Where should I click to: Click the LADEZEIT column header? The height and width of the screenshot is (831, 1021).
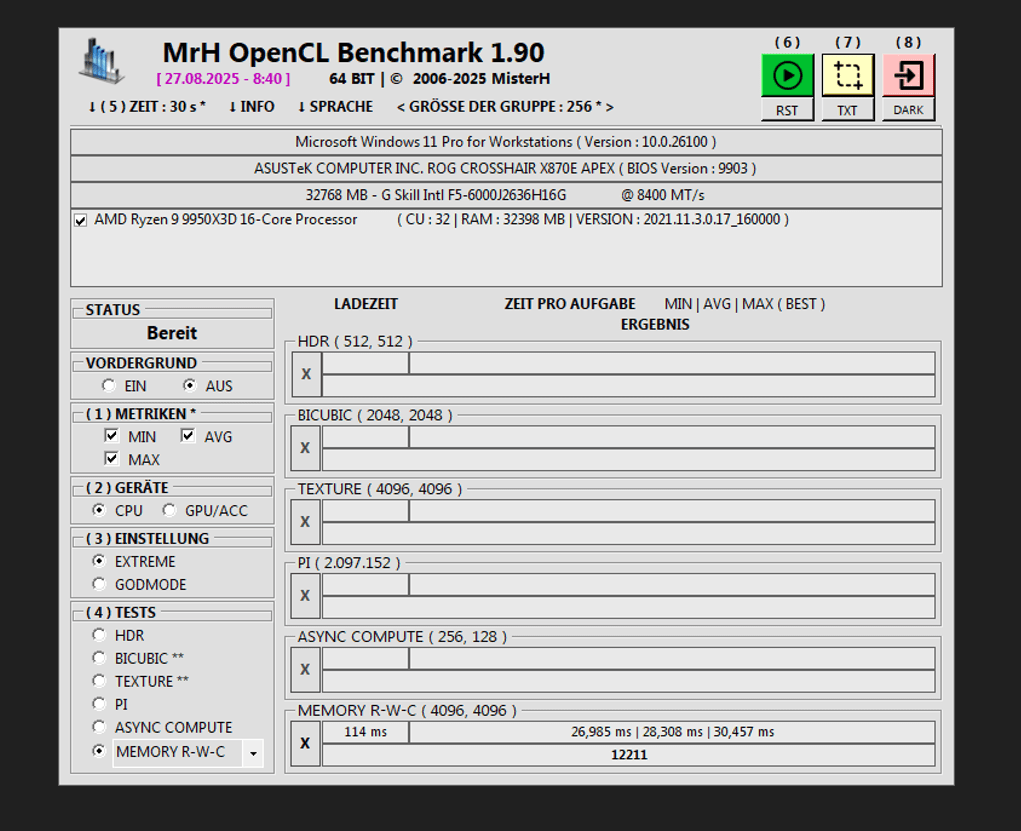(366, 304)
